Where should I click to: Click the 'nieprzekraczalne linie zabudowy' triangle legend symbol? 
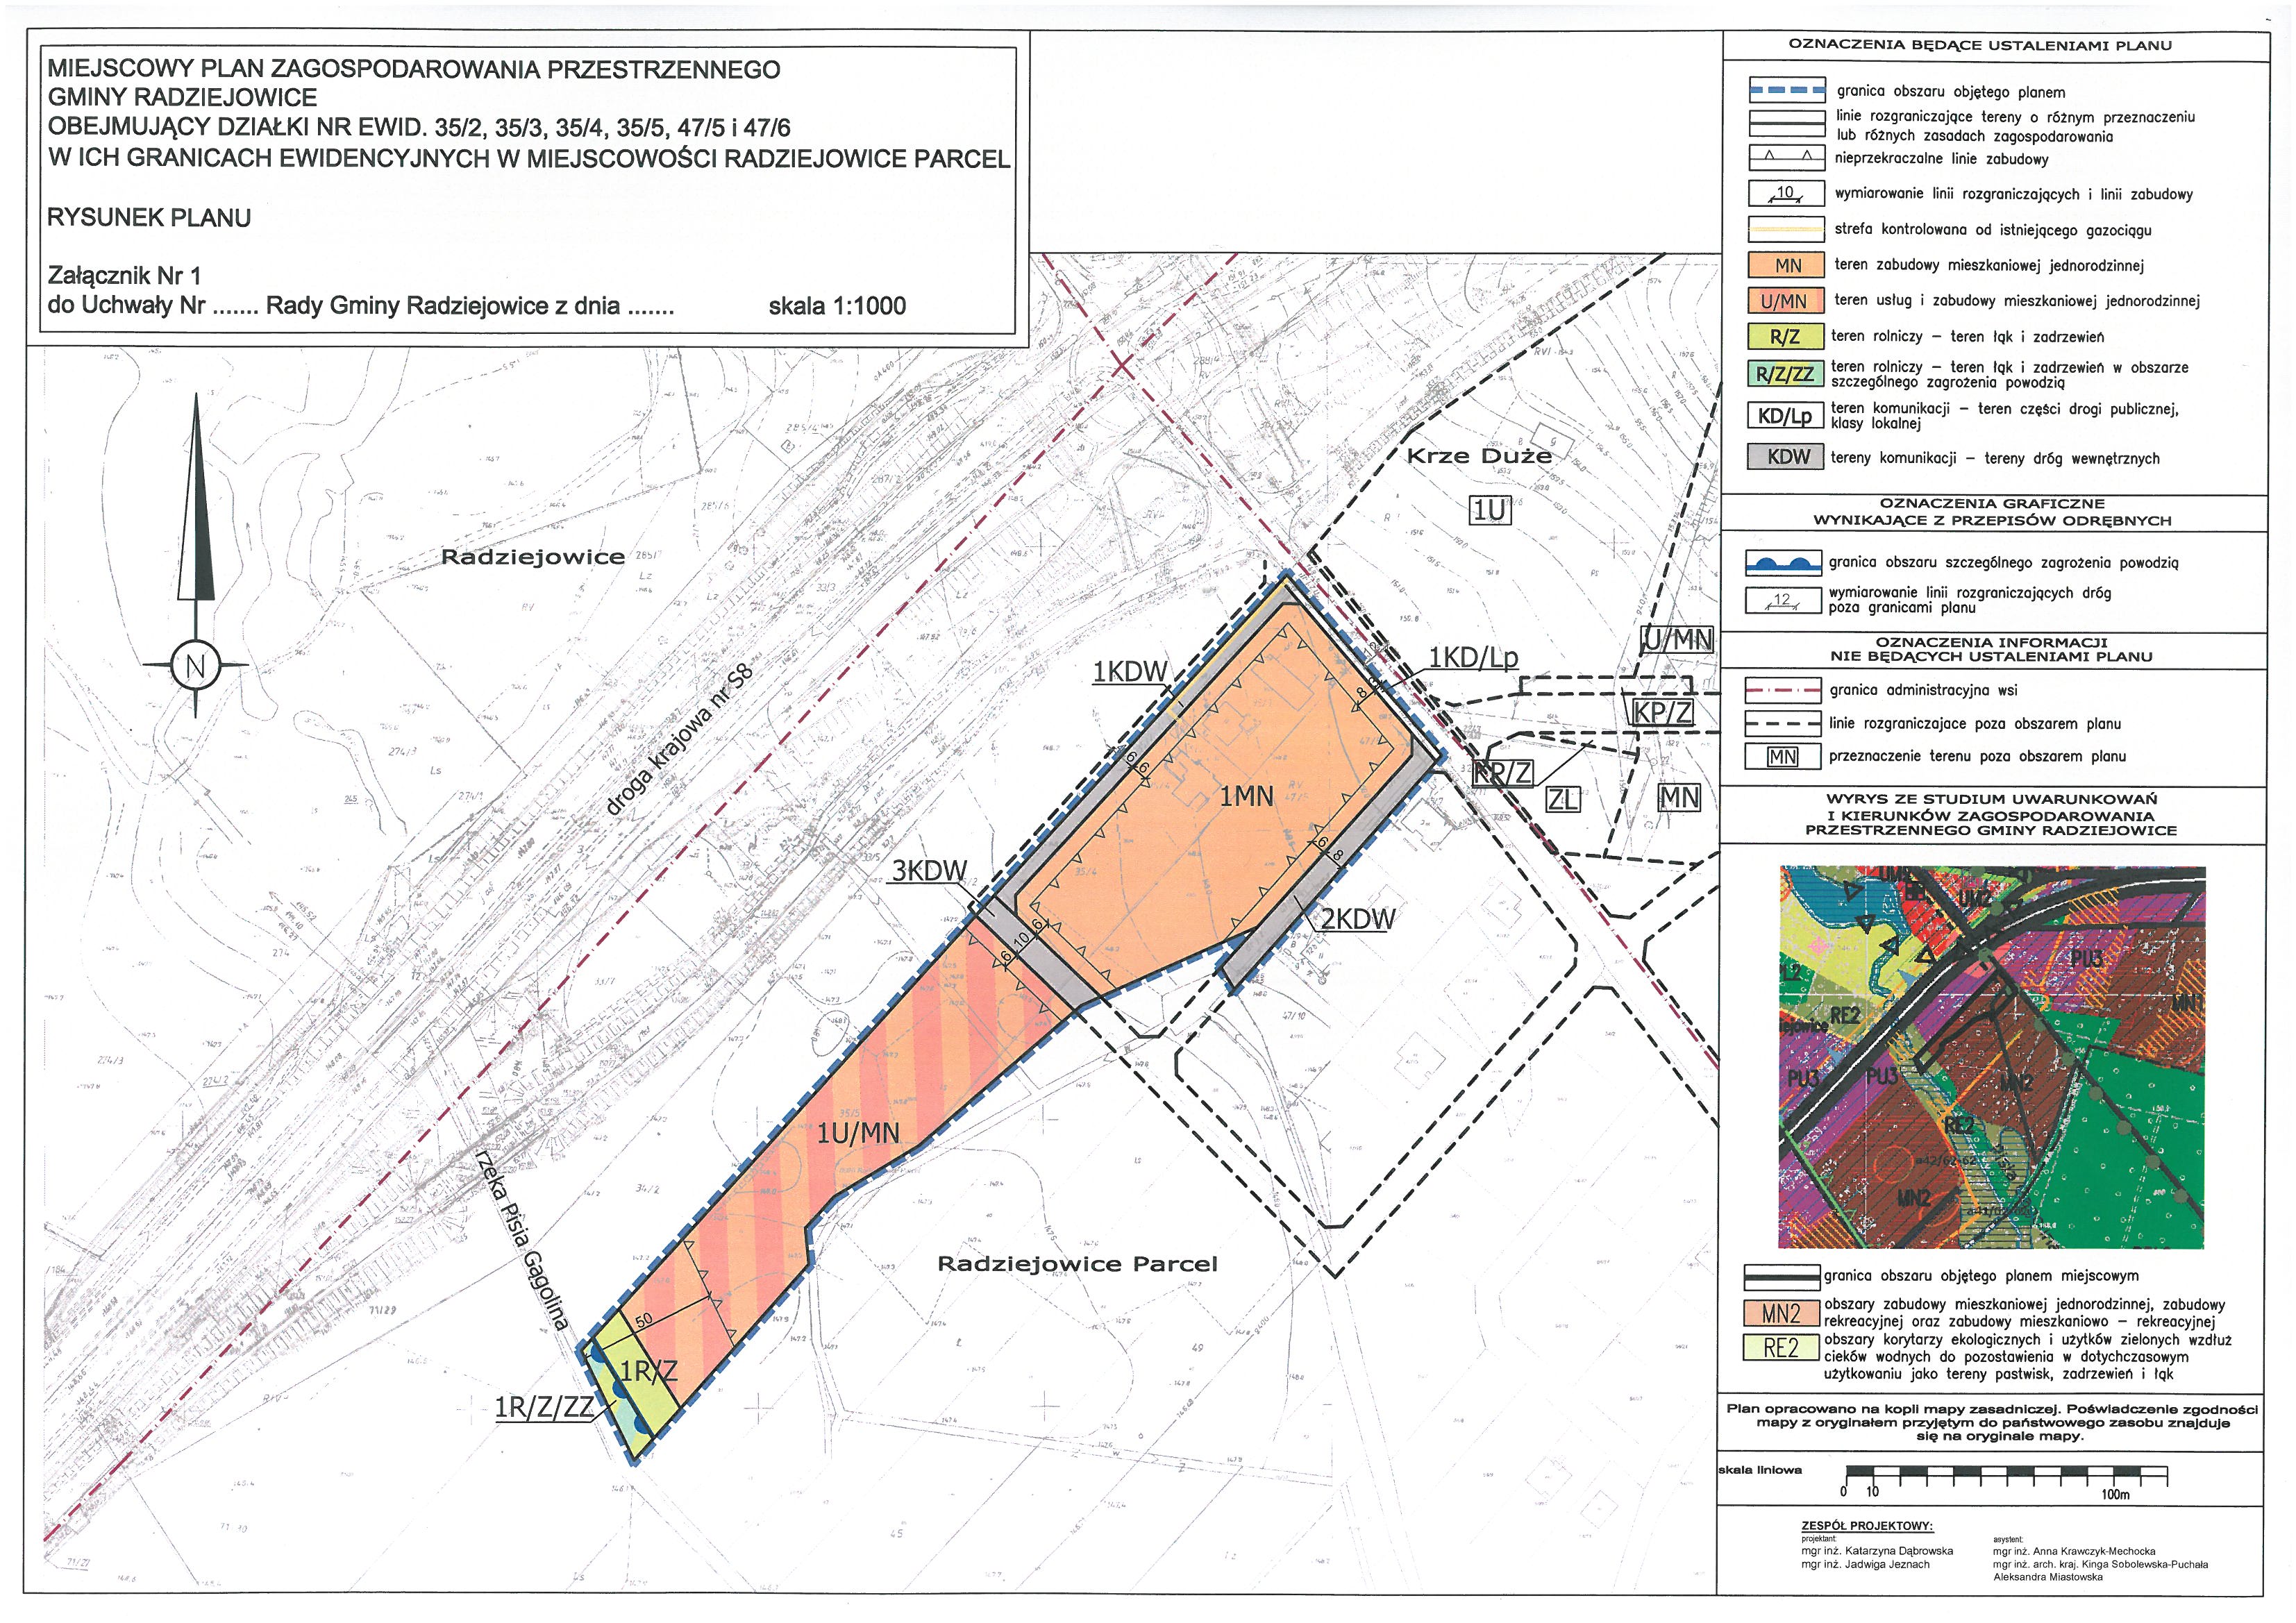(x=1787, y=158)
